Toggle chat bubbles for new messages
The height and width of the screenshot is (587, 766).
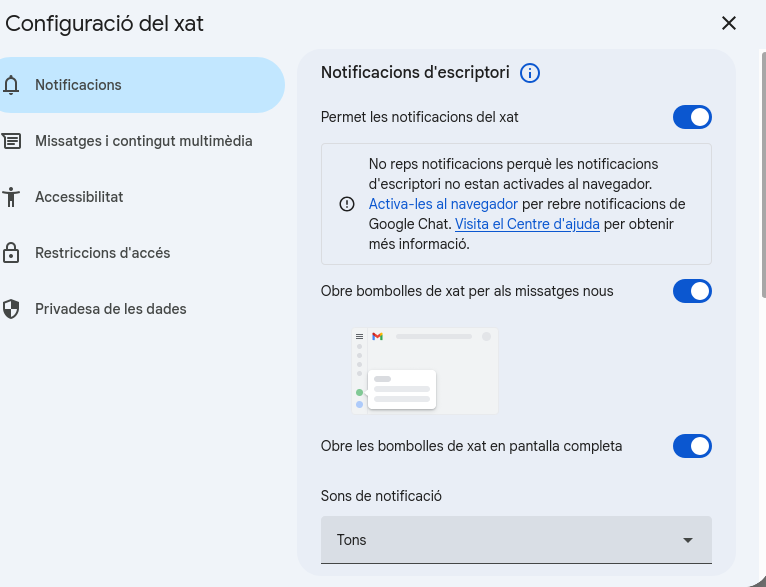[692, 291]
